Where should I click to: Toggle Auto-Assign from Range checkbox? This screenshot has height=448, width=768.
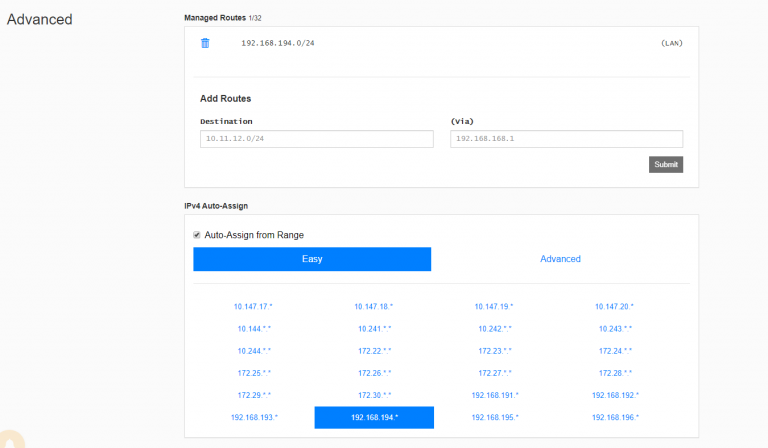click(x=197, y=235)
